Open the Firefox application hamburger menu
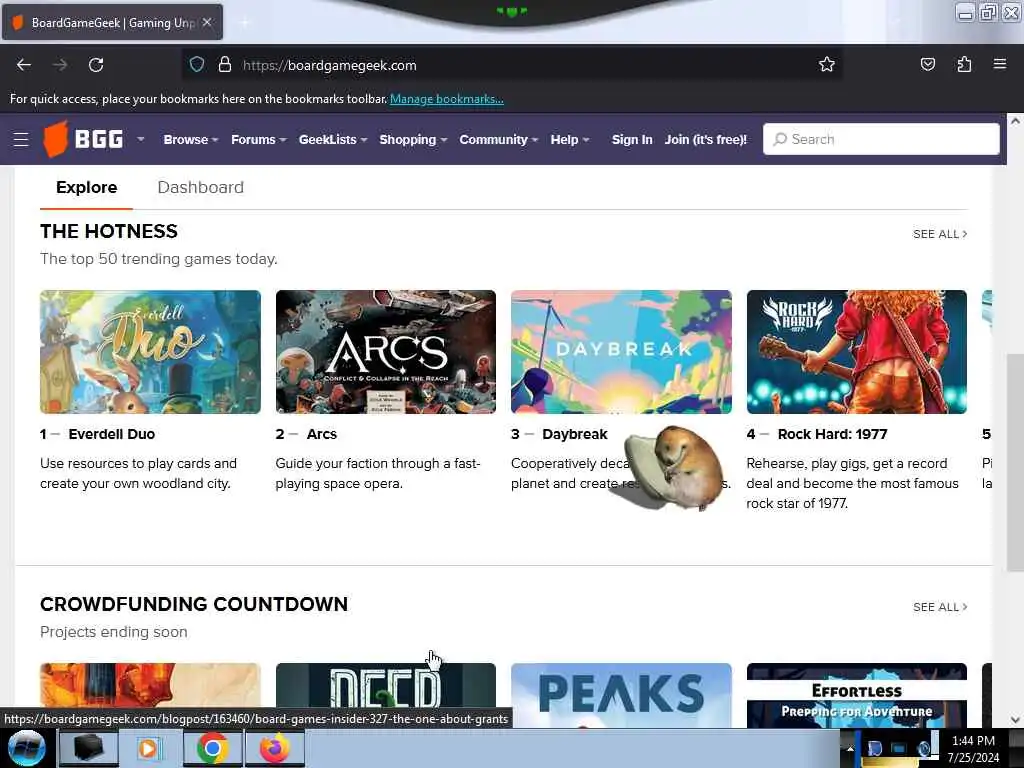This screenshot has width=1024, height=768. point(1000,64)
